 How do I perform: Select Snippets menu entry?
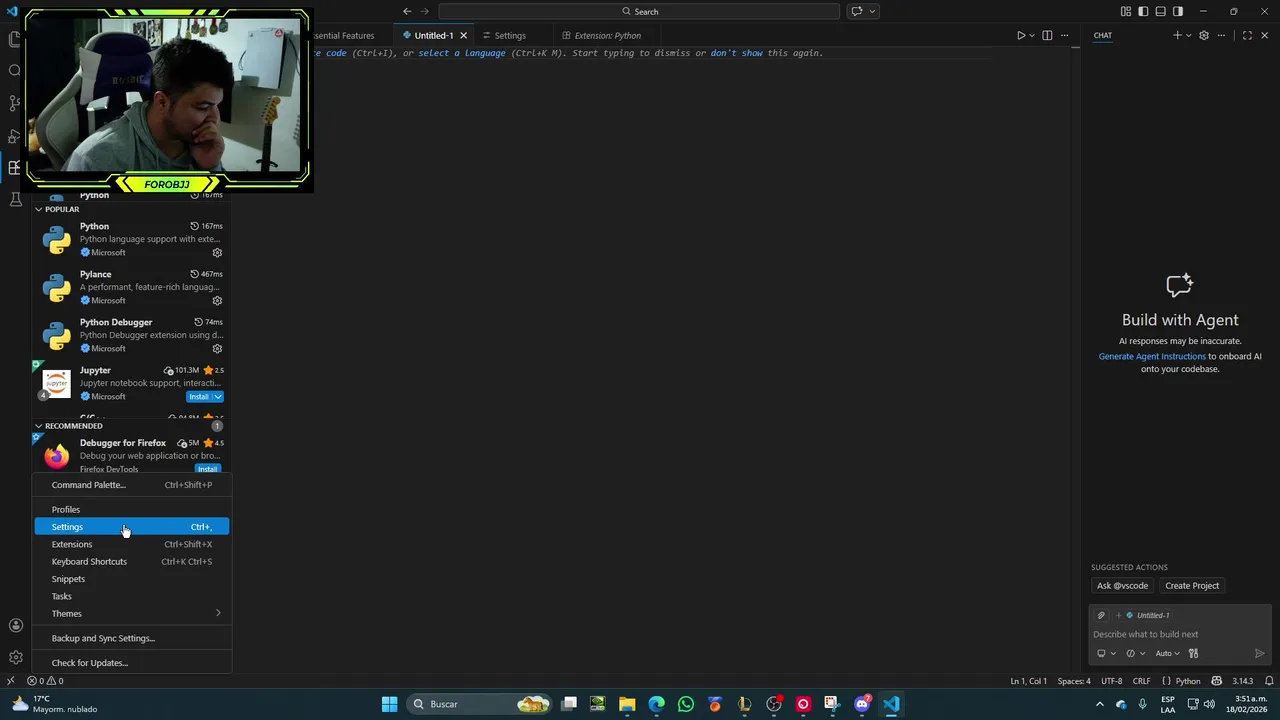pyautogui.click(x=132, y=579)
